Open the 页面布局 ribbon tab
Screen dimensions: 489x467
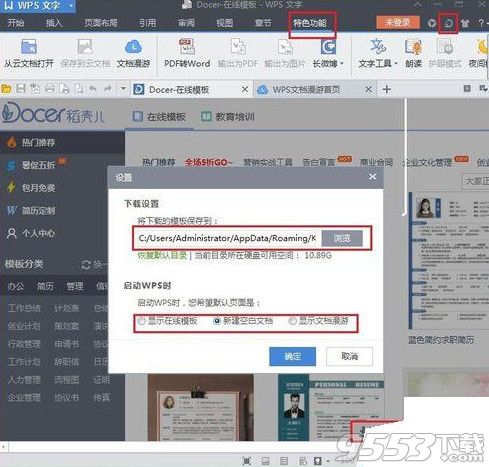pyautogui.click(x=101, y=23)
